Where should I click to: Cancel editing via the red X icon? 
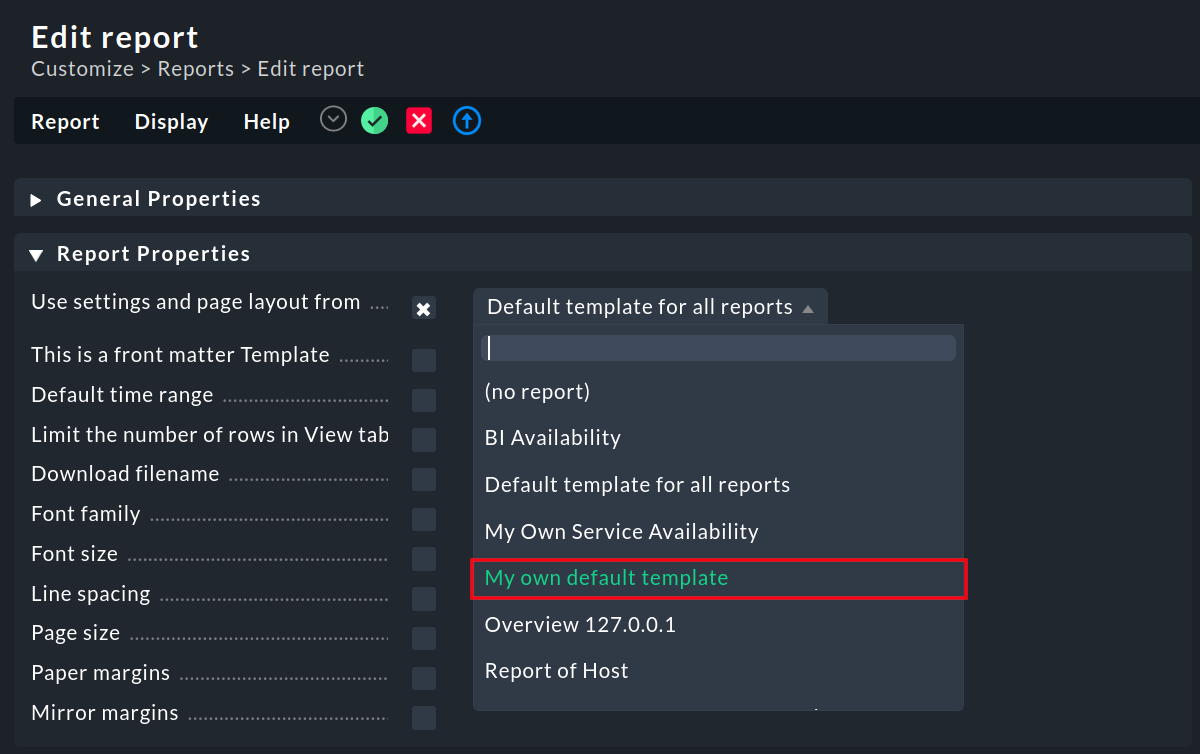coord(419,120)
